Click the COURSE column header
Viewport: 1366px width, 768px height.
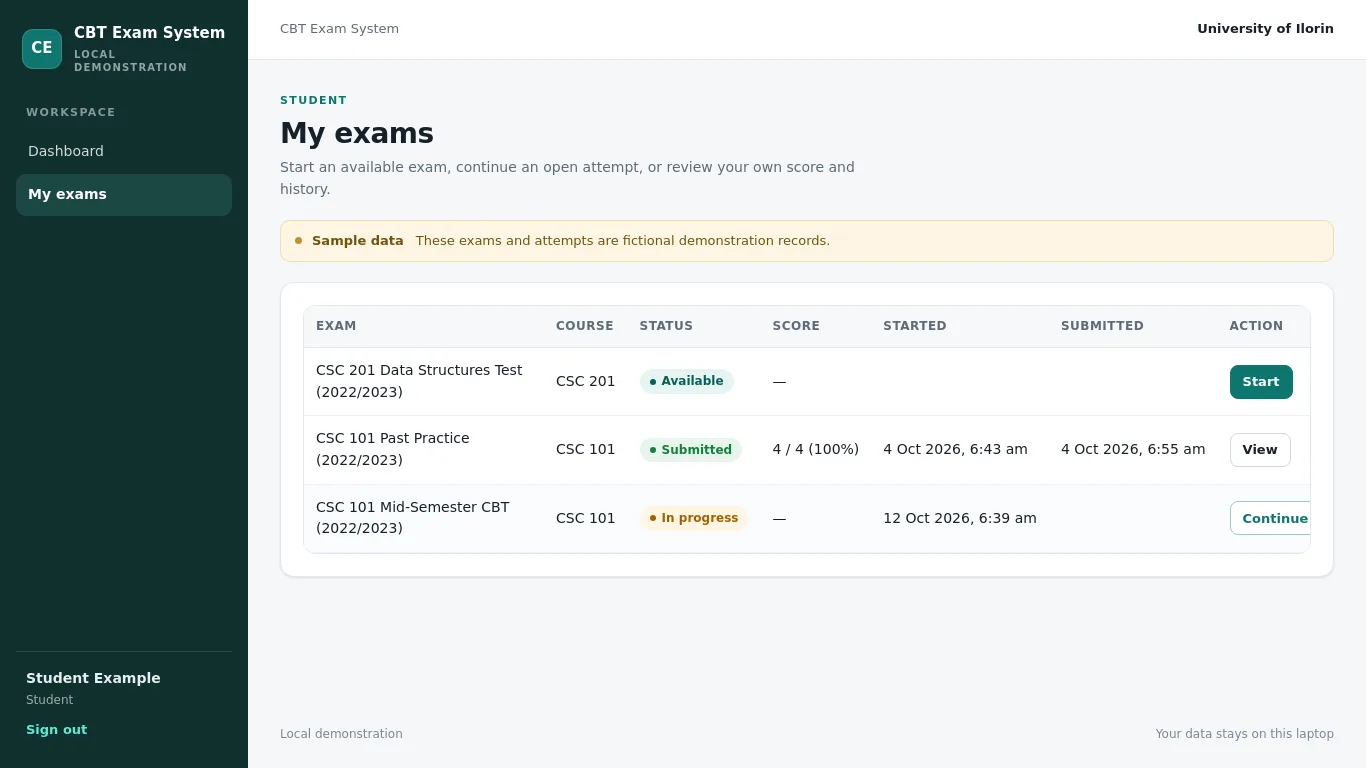tap(585, 326)
